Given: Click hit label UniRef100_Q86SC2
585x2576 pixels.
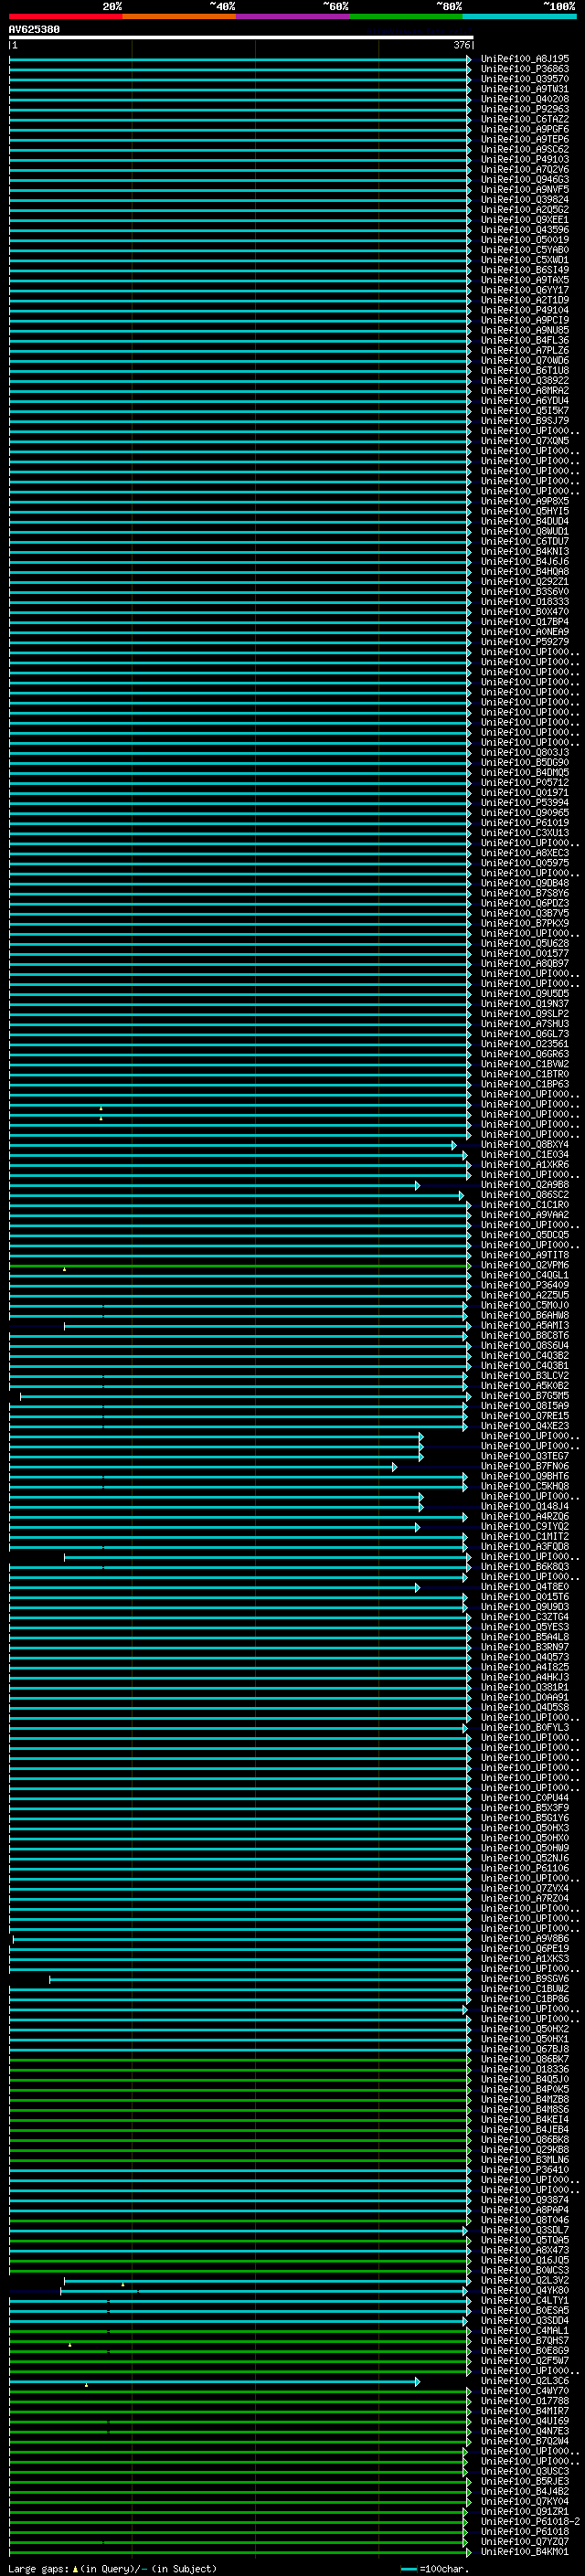Looking at the screenshot, I should (525, 1195).
